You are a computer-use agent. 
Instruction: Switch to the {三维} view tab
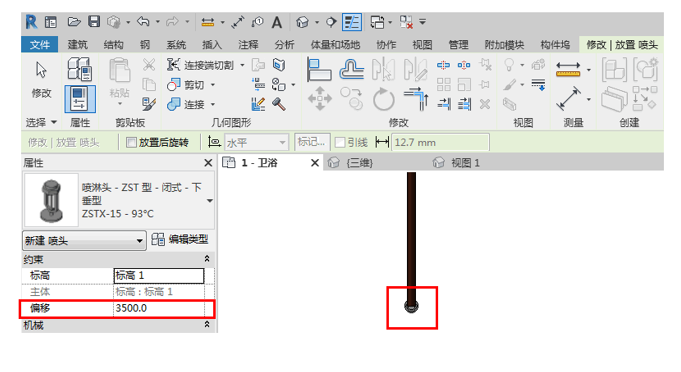pos(360,163)
